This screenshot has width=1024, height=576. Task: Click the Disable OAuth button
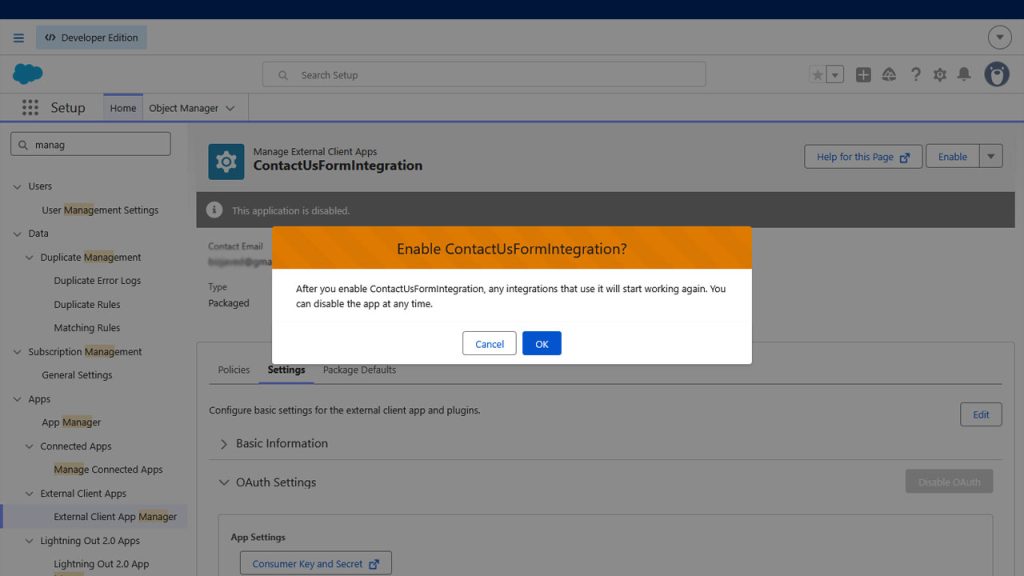[x=949, y=482]
